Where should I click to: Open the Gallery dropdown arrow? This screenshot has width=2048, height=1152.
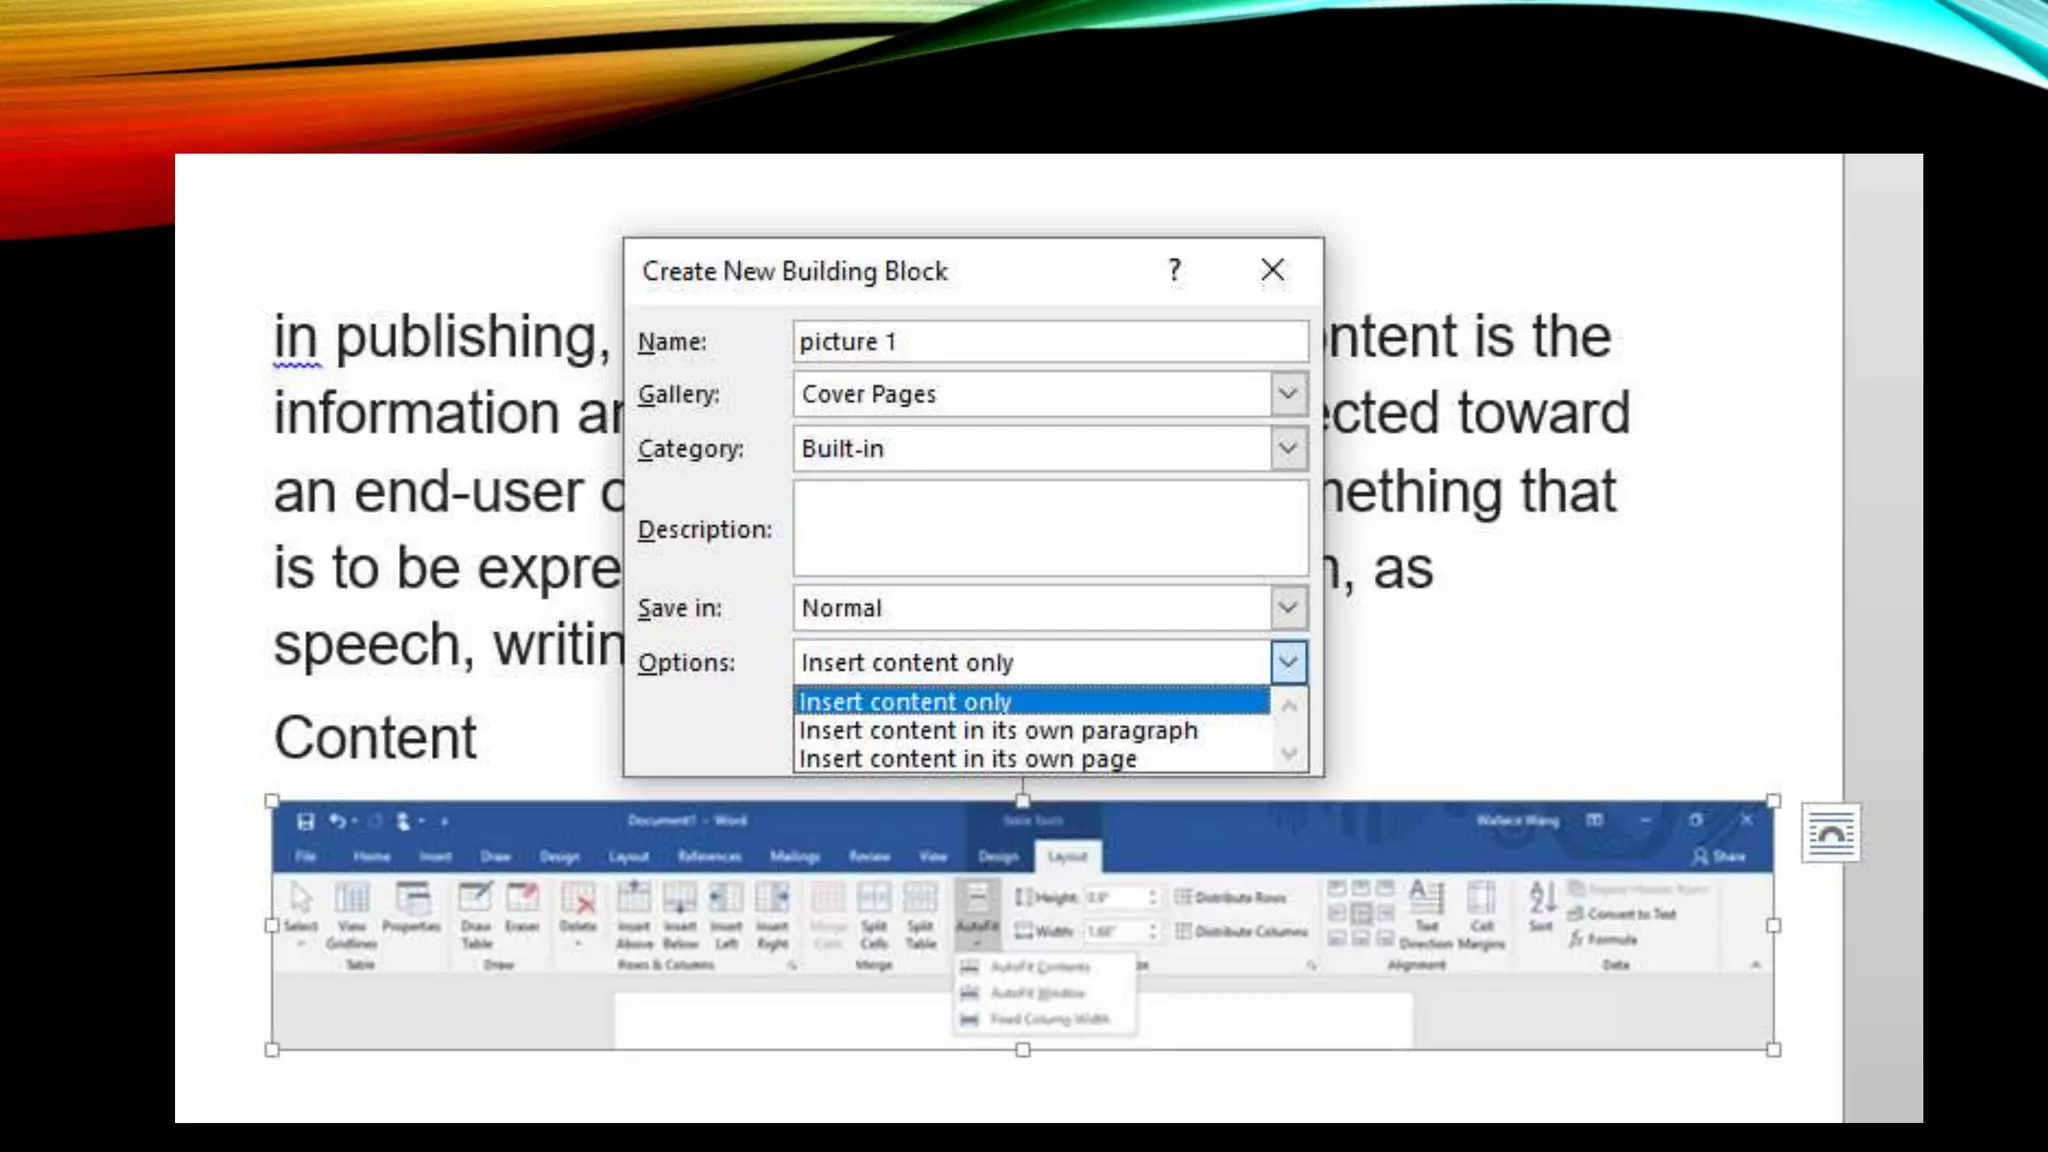pyautogui.click(x=1288, y=394)
